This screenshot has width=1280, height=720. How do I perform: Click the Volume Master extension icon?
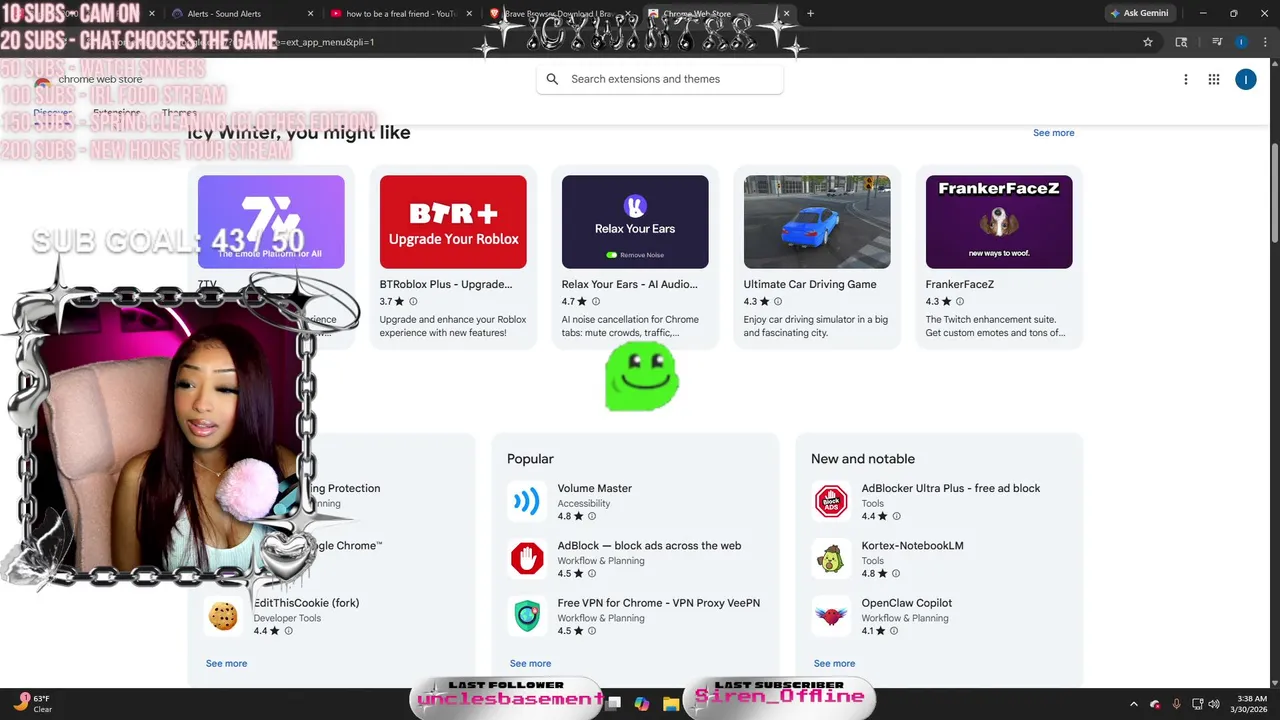[x=527, y=502]
